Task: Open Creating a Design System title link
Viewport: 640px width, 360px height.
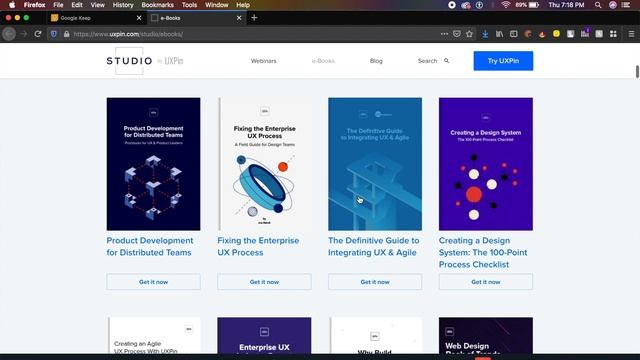Action: coord(483,252)
